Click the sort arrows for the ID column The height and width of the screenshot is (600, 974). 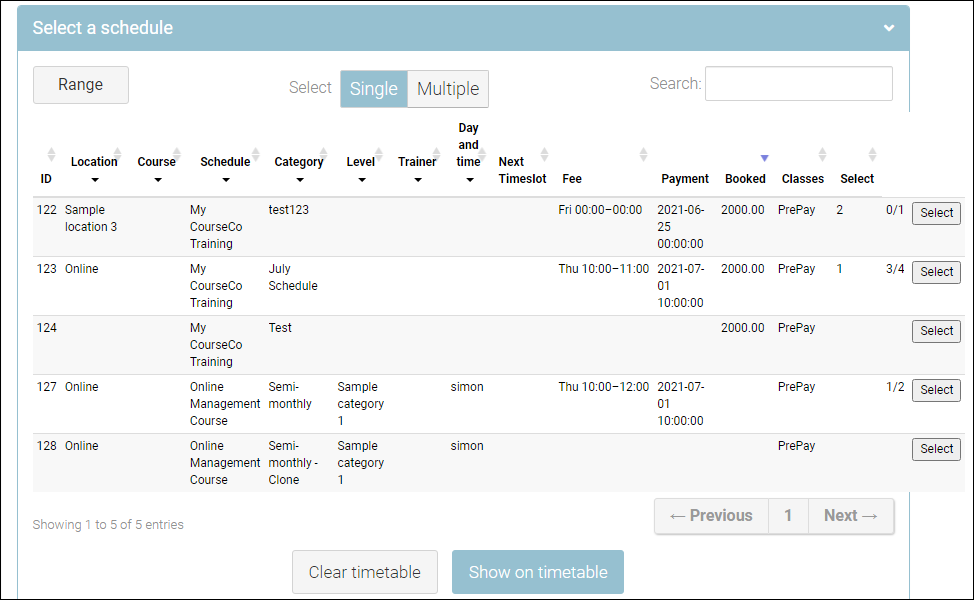[x=52, y=155]
